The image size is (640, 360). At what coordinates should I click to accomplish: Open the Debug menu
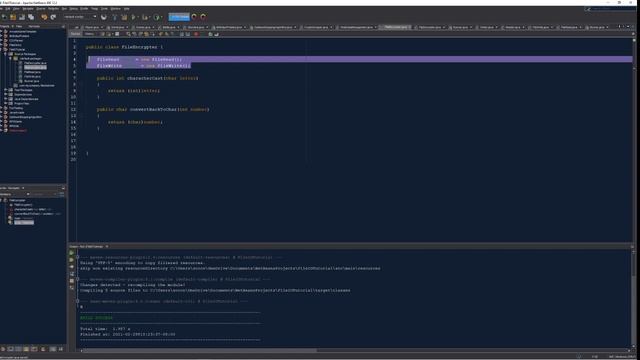[x=73, y=9]
